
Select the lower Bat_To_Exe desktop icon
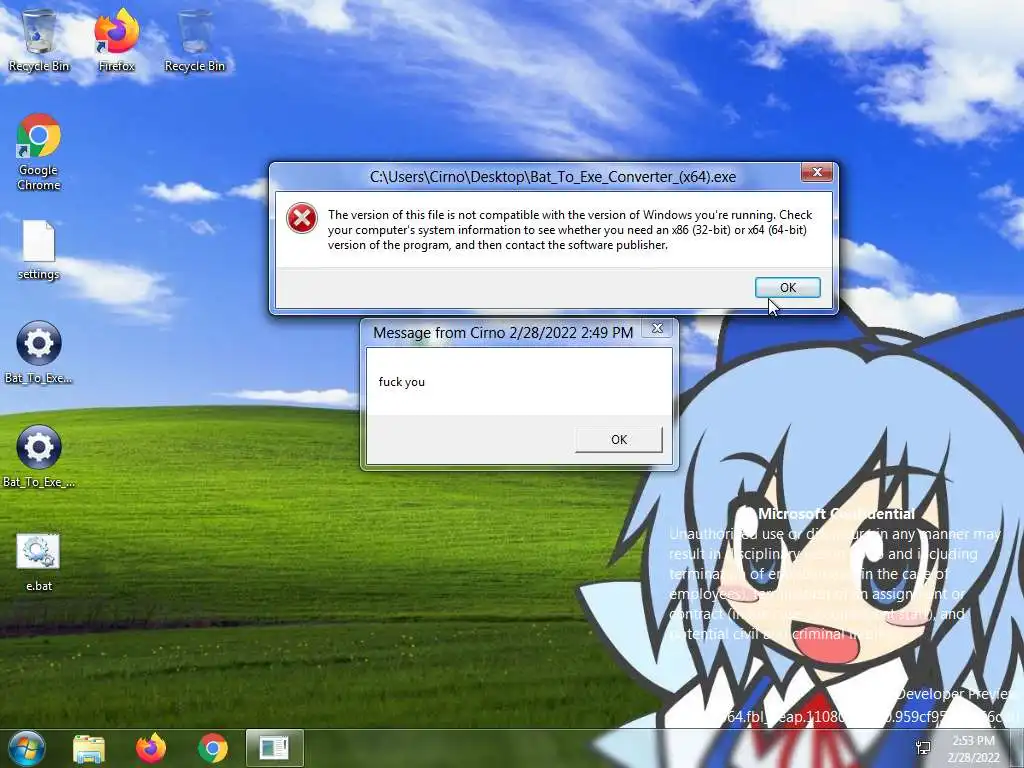[39, 456]
